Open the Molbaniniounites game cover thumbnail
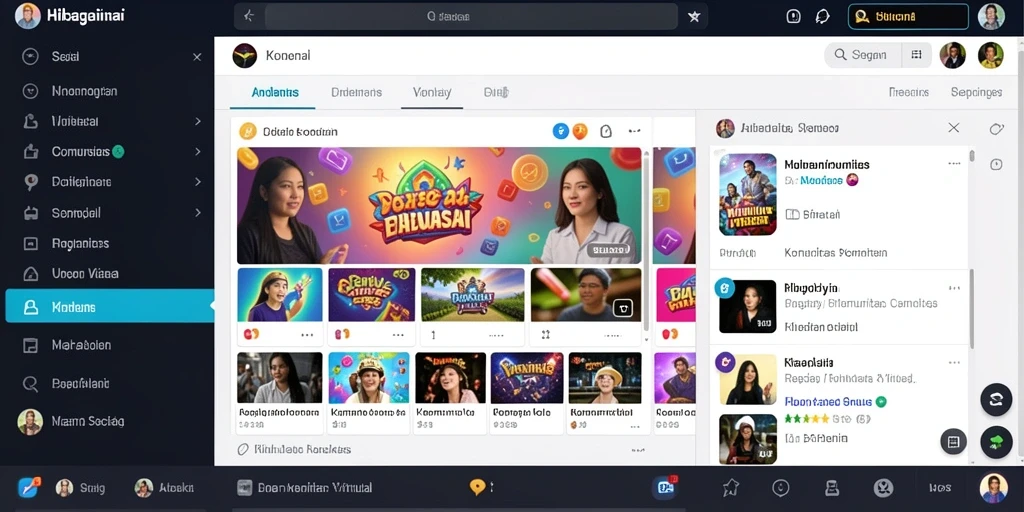Screen dimensions: 1024x512 [748, 194]
